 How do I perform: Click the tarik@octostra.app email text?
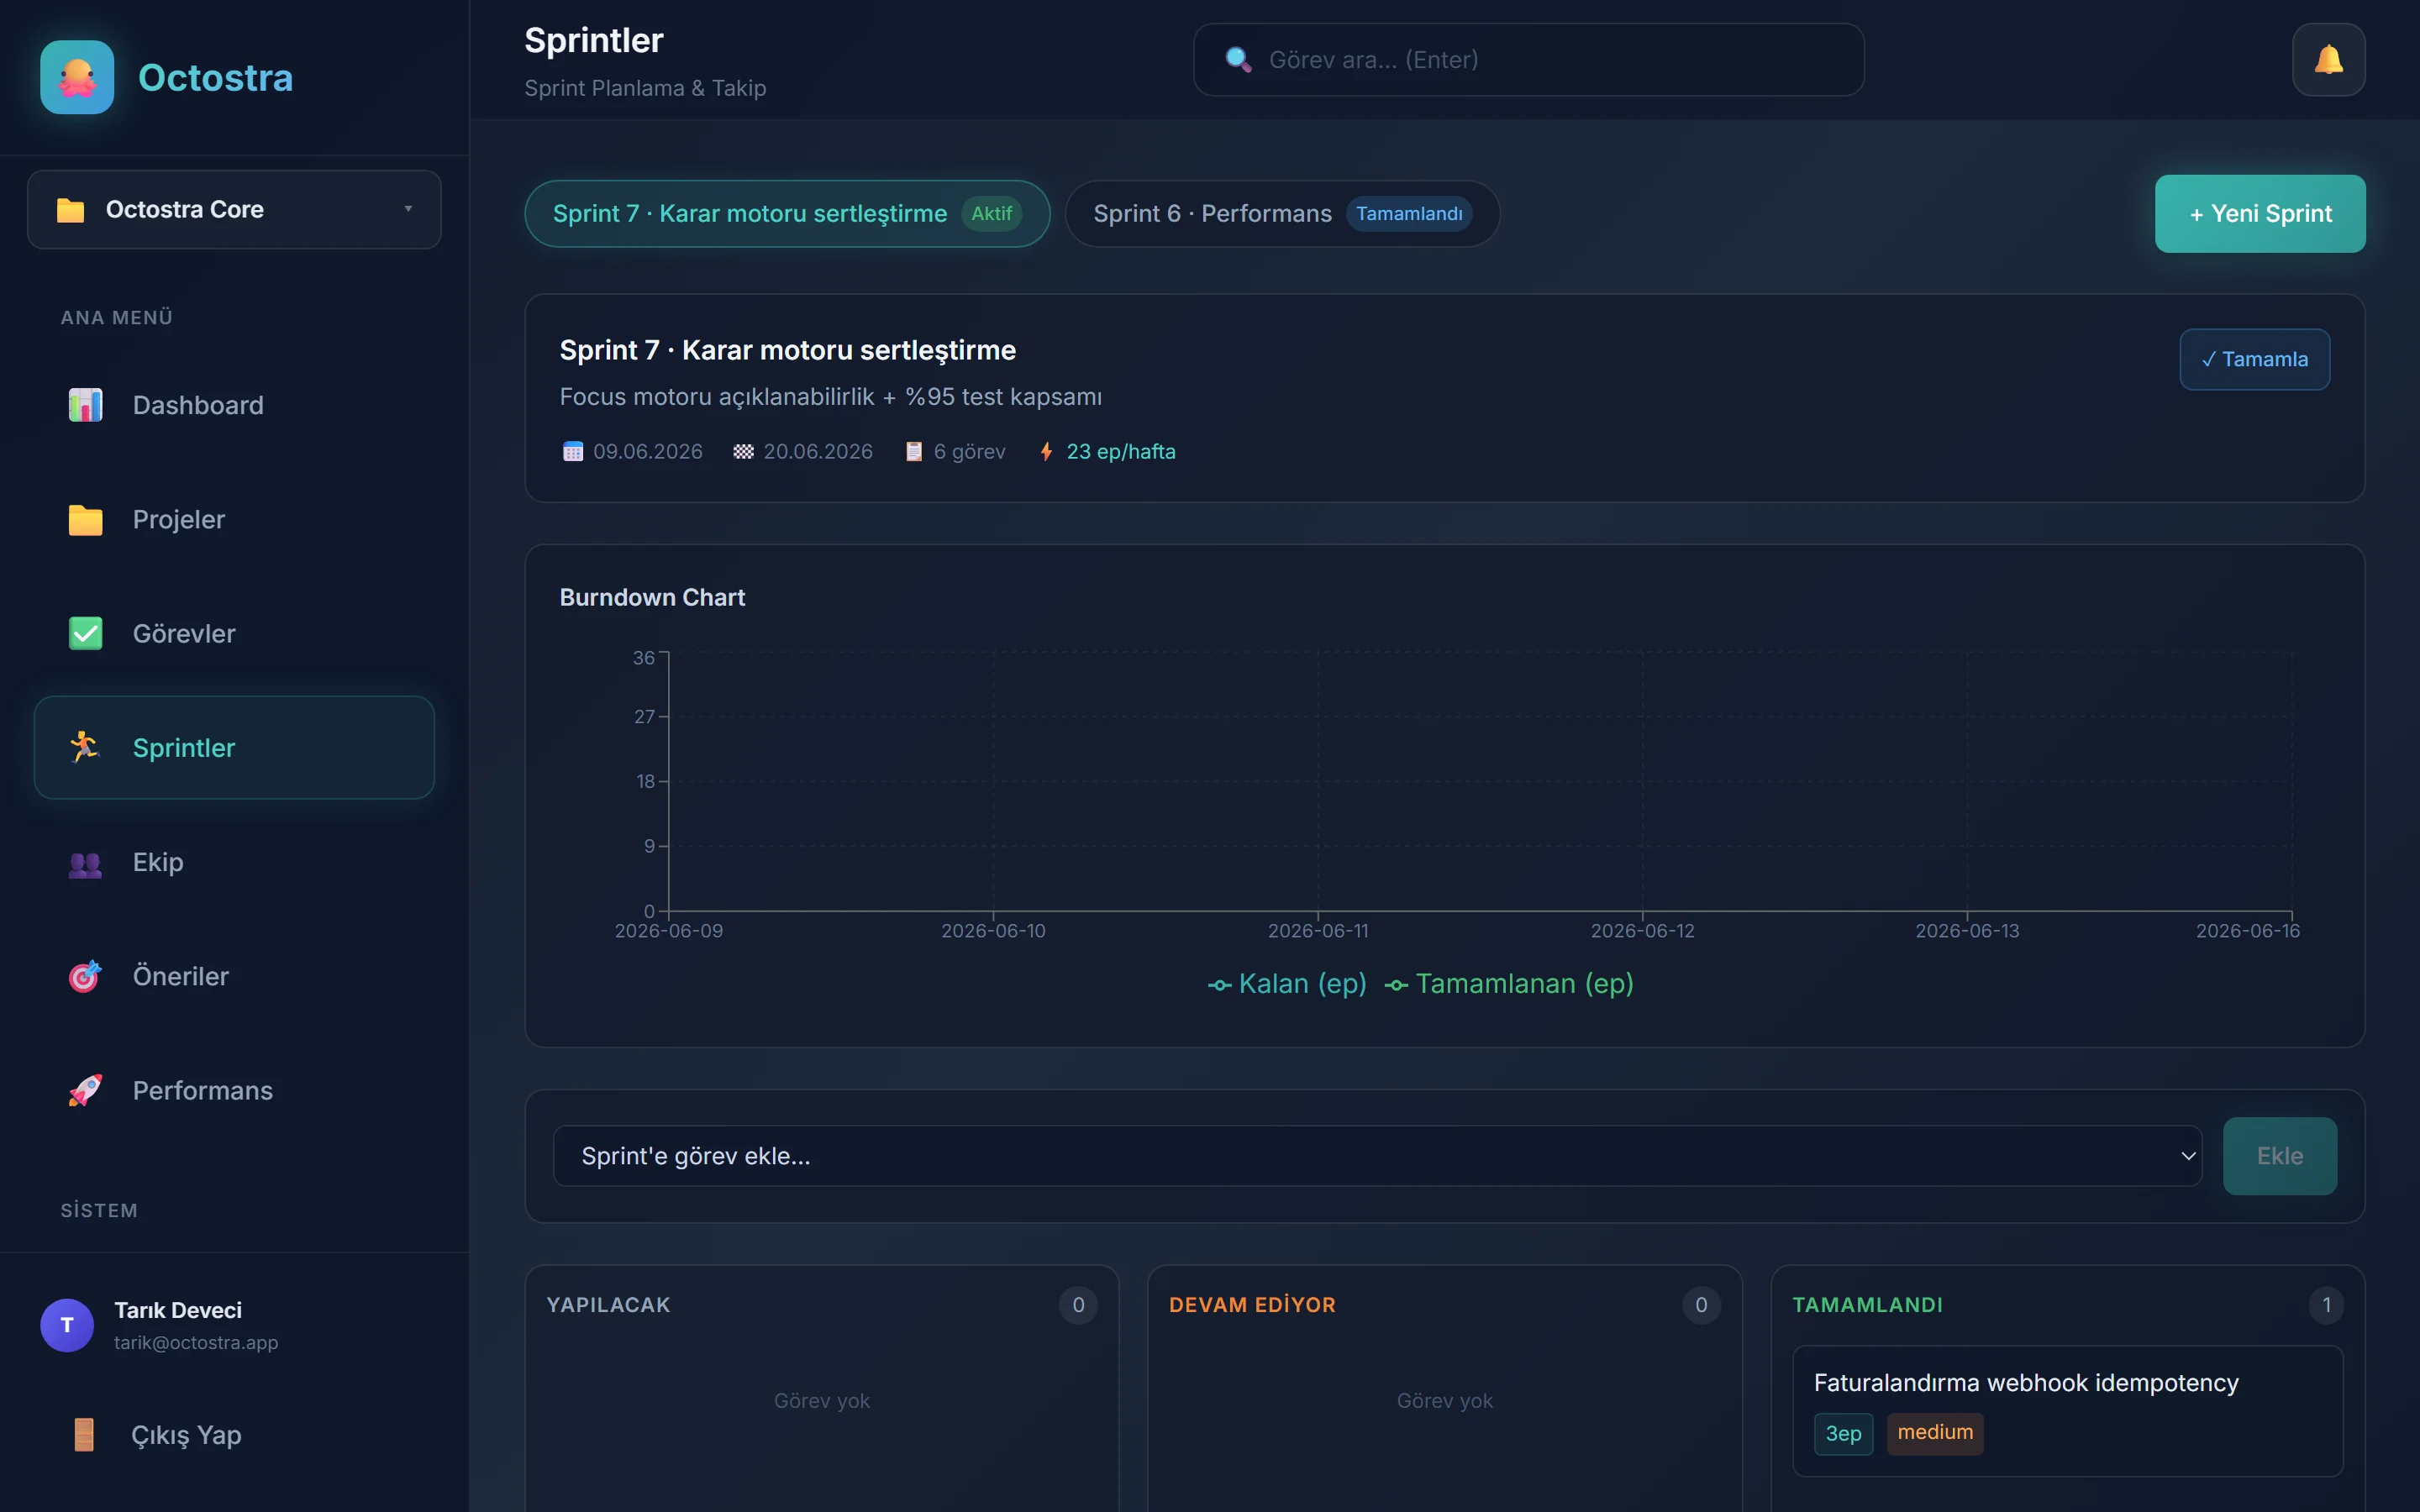click(x=196, y=1343)
